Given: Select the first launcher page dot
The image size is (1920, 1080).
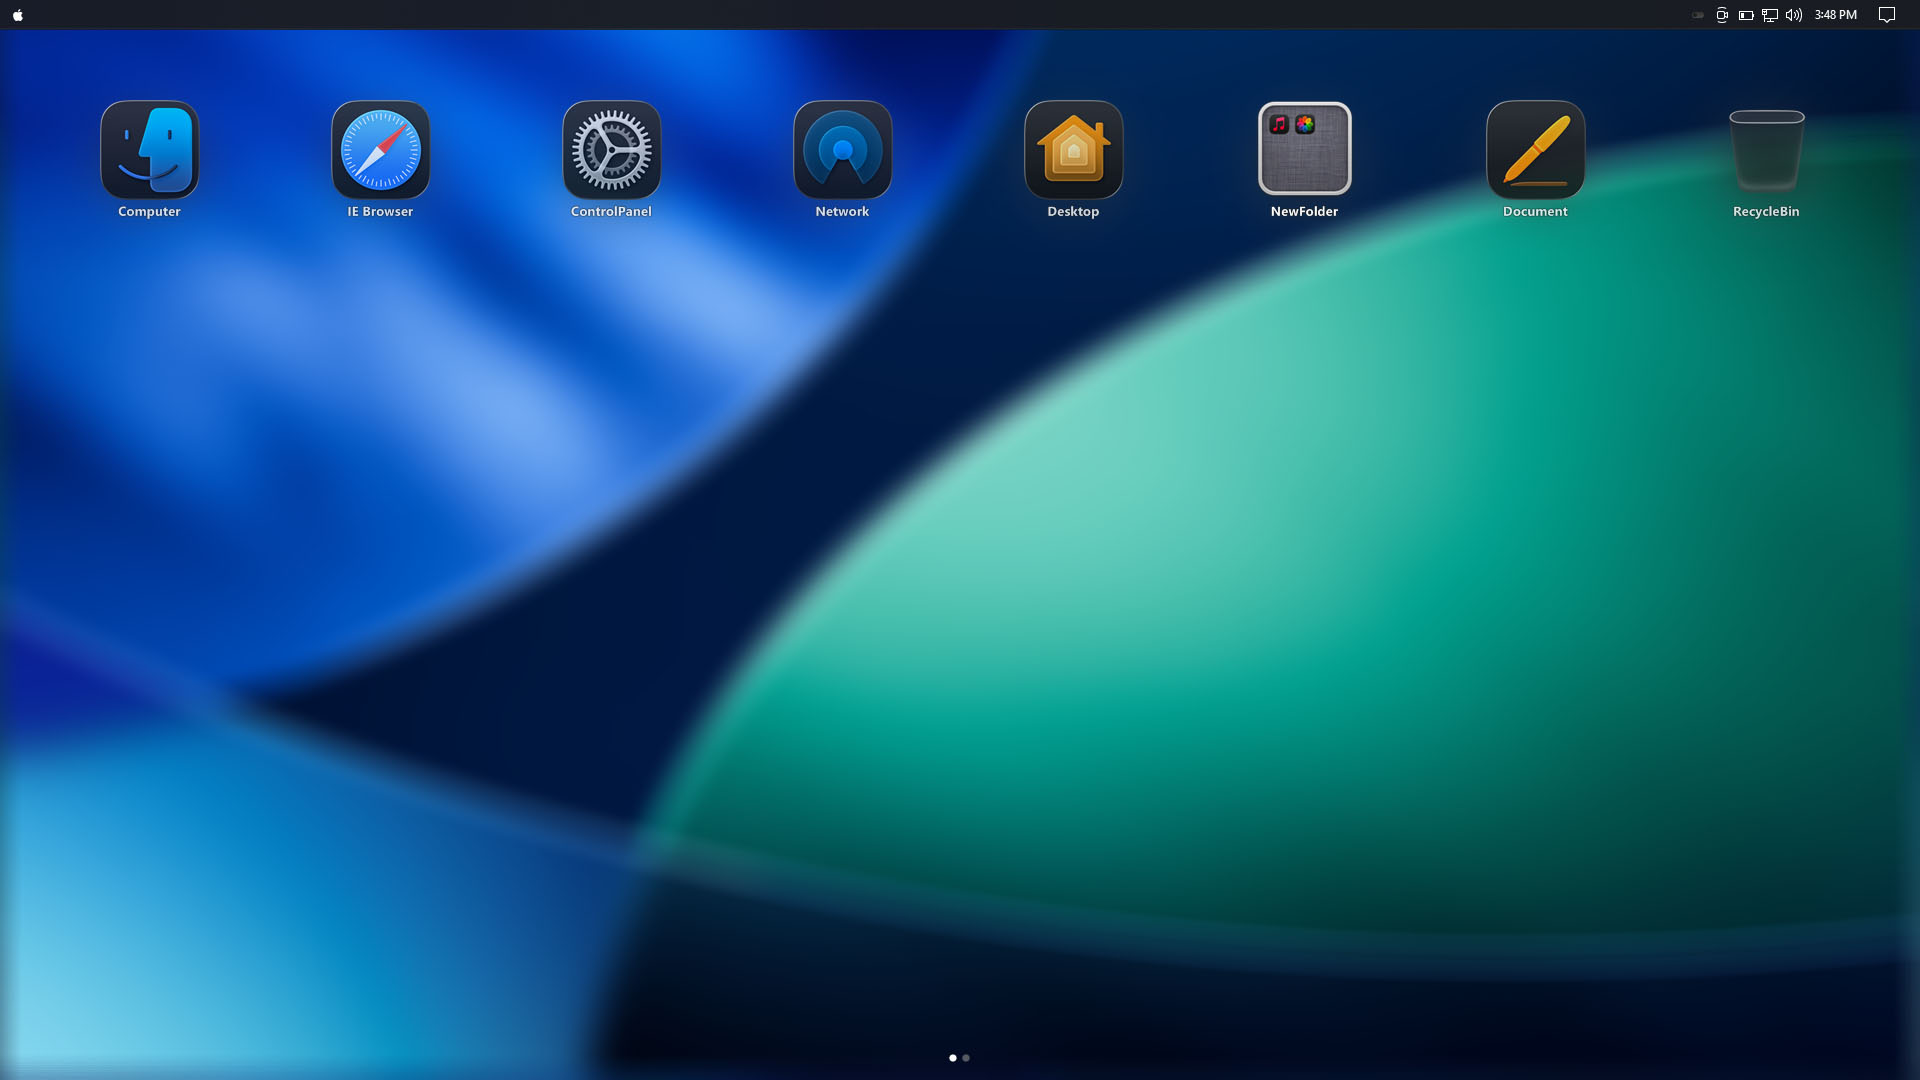Looking at the screenshot, I should click(x=953, y=1058).
